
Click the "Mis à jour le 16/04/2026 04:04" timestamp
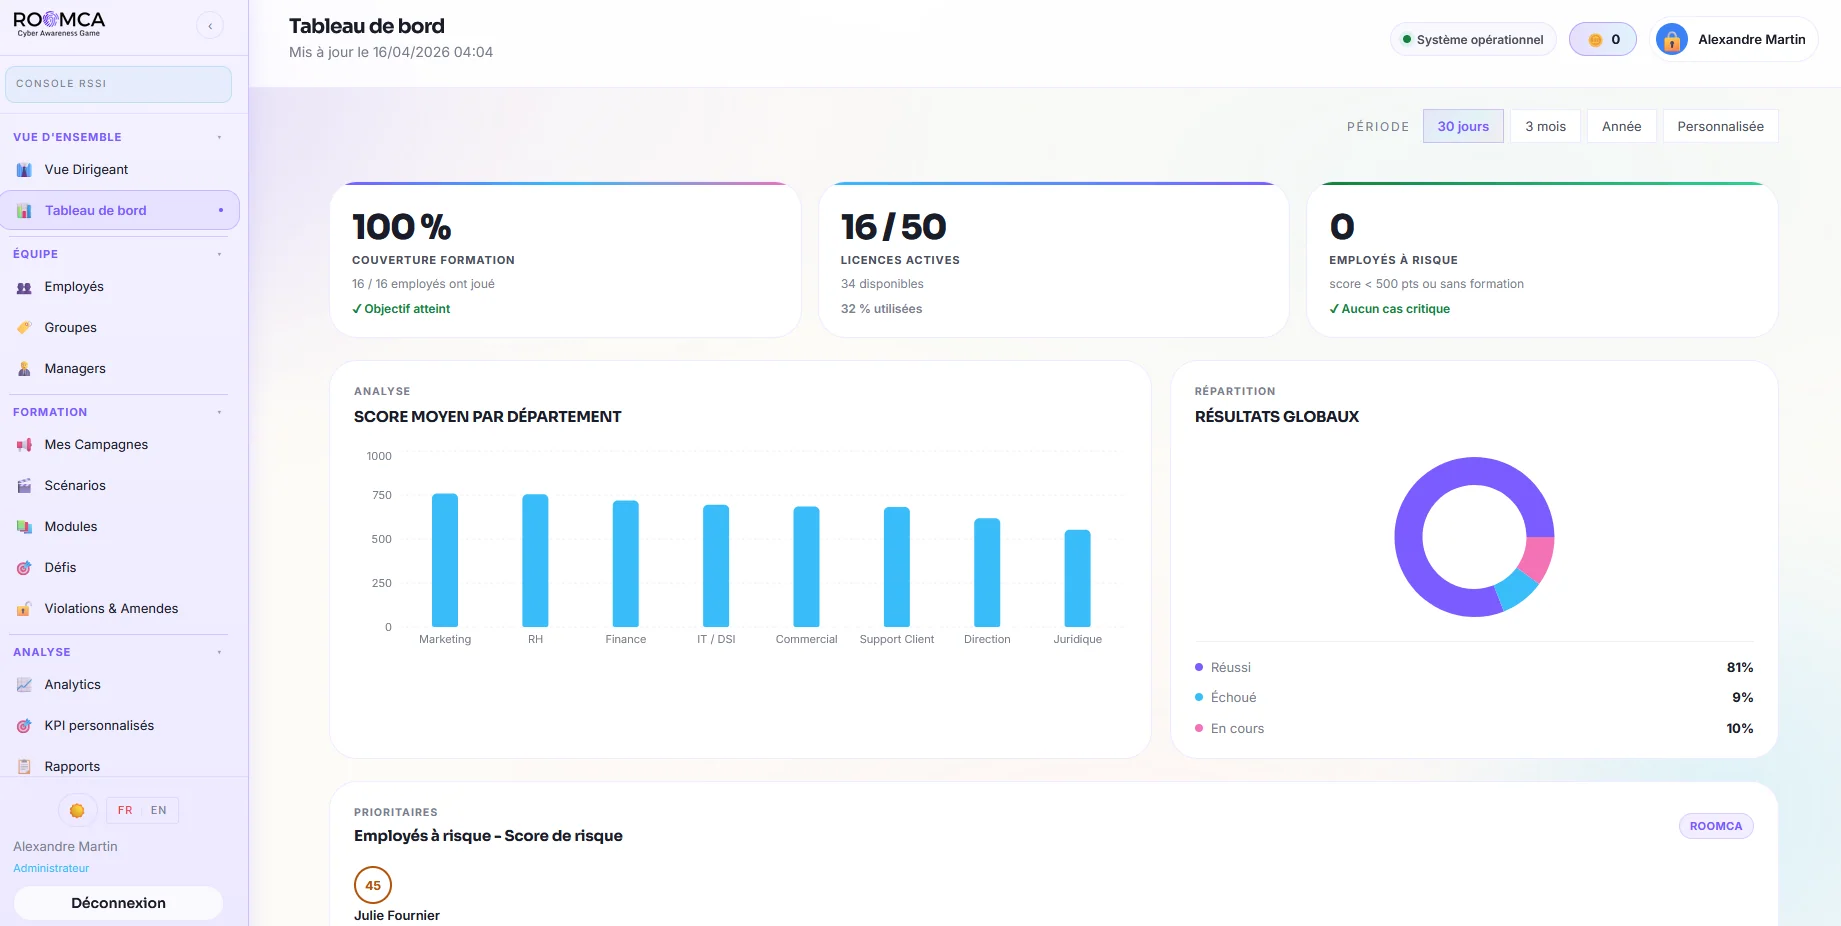391,52
